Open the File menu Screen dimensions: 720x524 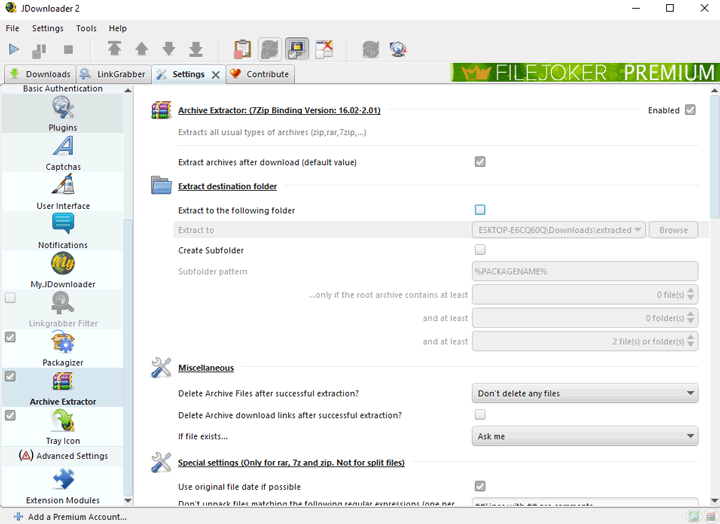tap(12, 28)
